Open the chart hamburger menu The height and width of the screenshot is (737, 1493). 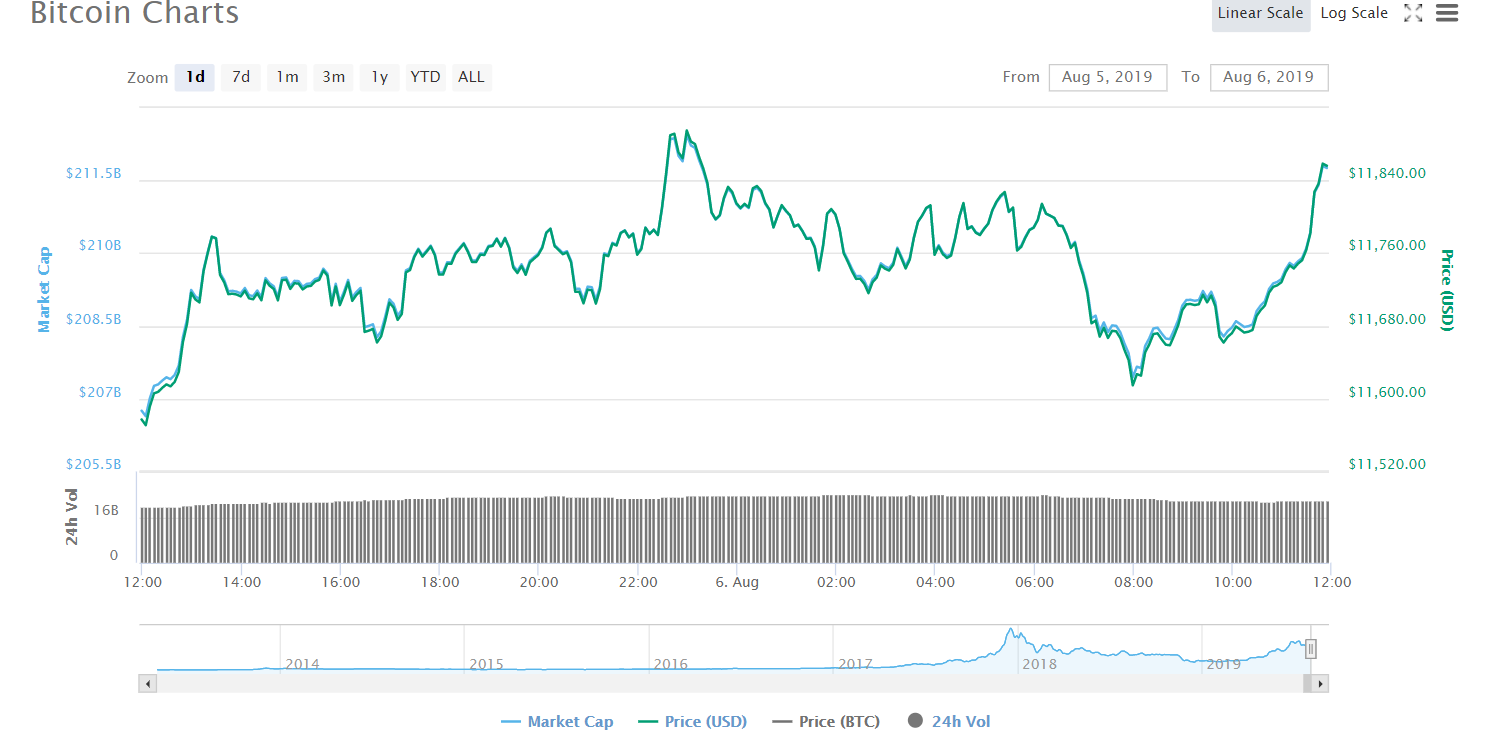pyautogui.click(x=1447, y=13)
